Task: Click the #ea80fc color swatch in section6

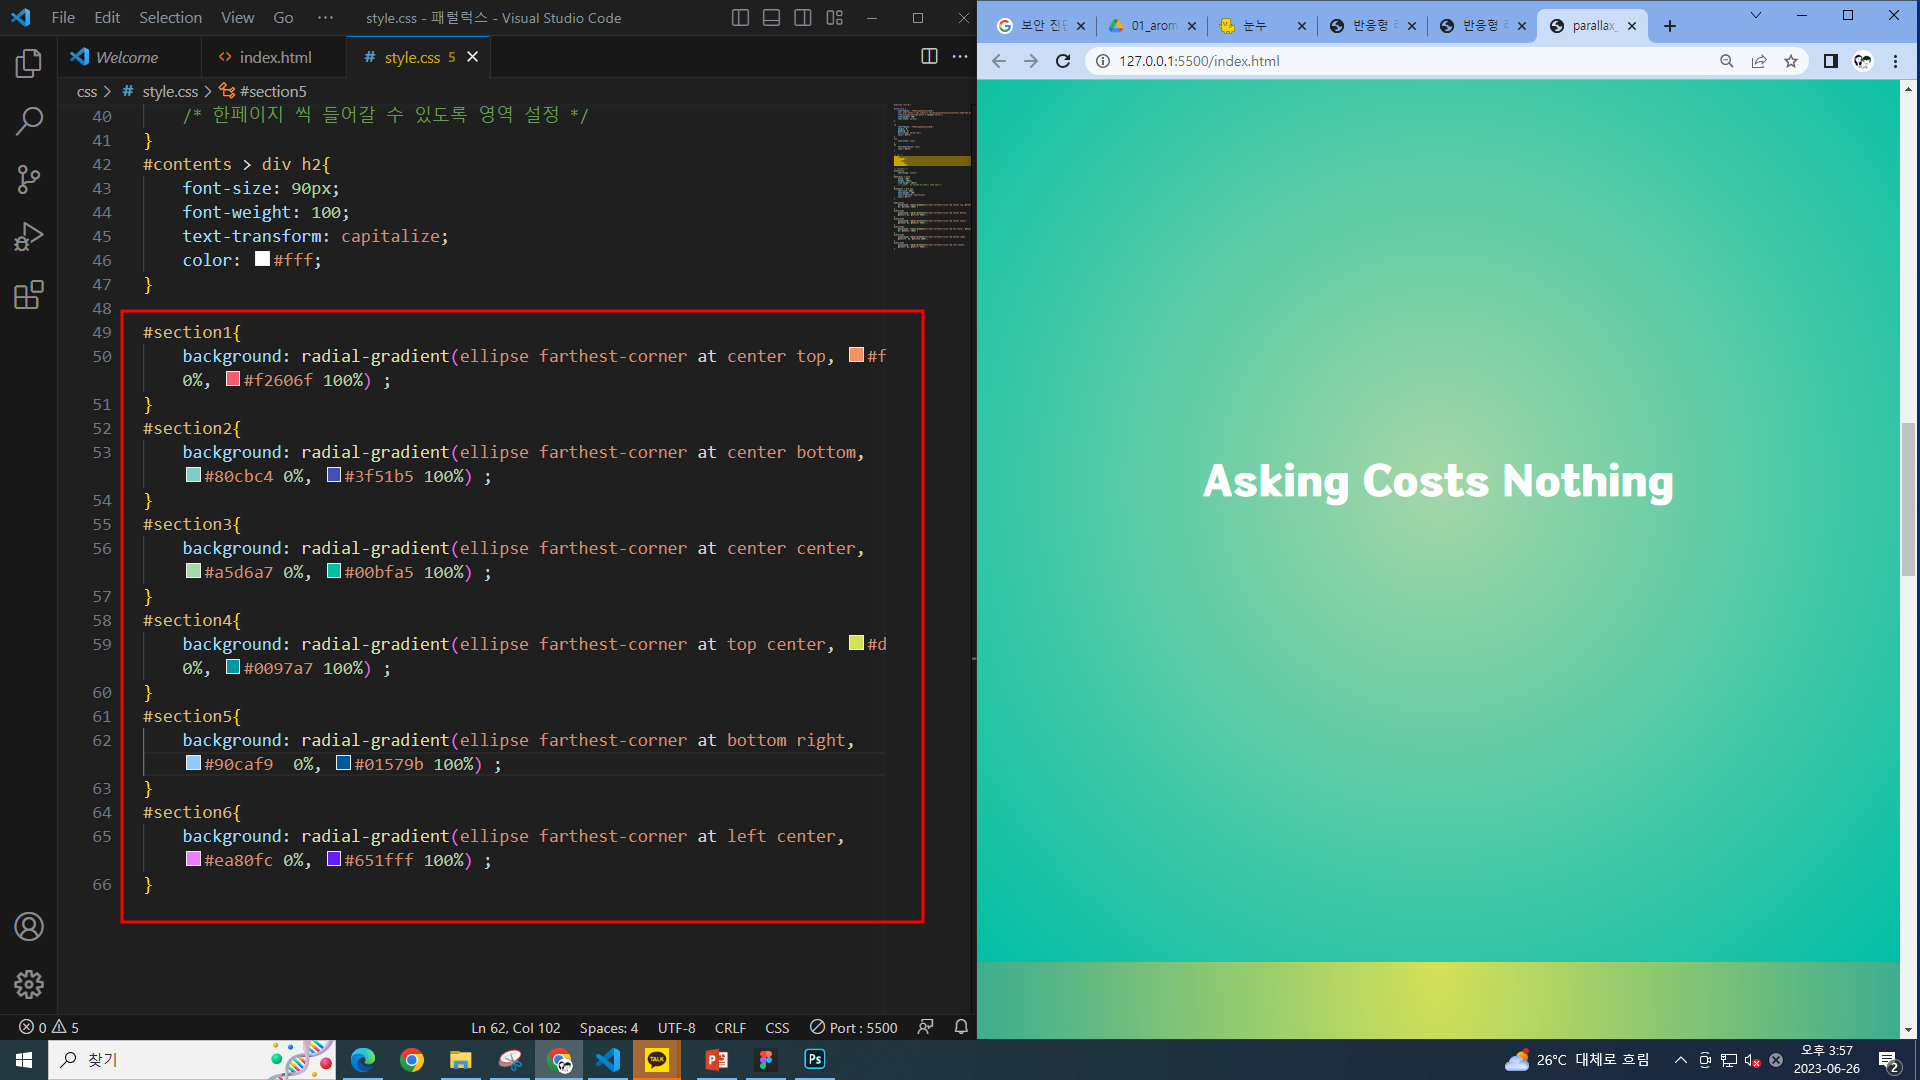Action: pos(193,859)
